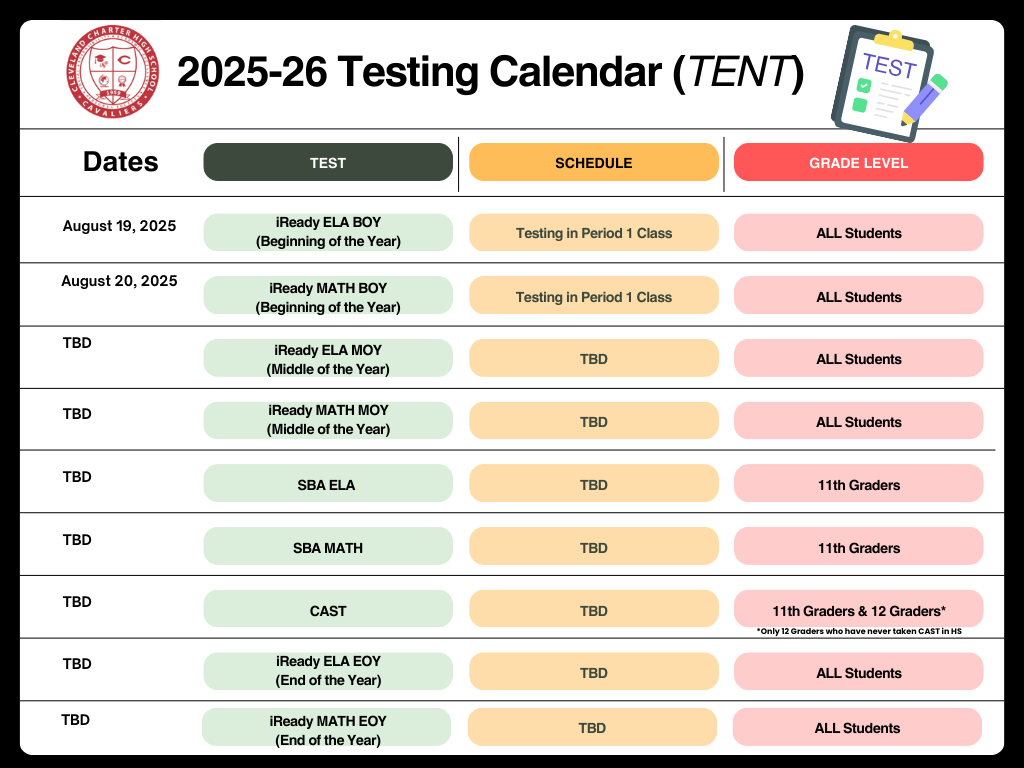Select the iReady ELA BOY test cell
The image size is (1024, 768).
coord(328,232)
